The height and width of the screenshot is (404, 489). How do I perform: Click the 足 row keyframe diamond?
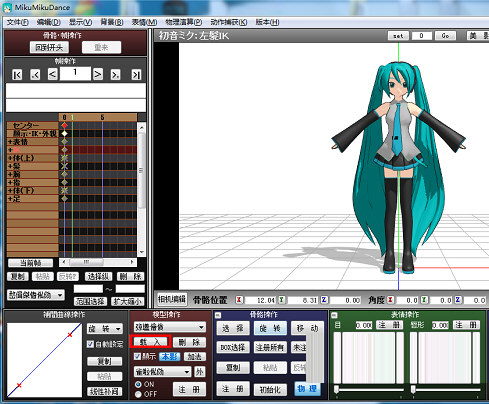[x=64, y=199]
